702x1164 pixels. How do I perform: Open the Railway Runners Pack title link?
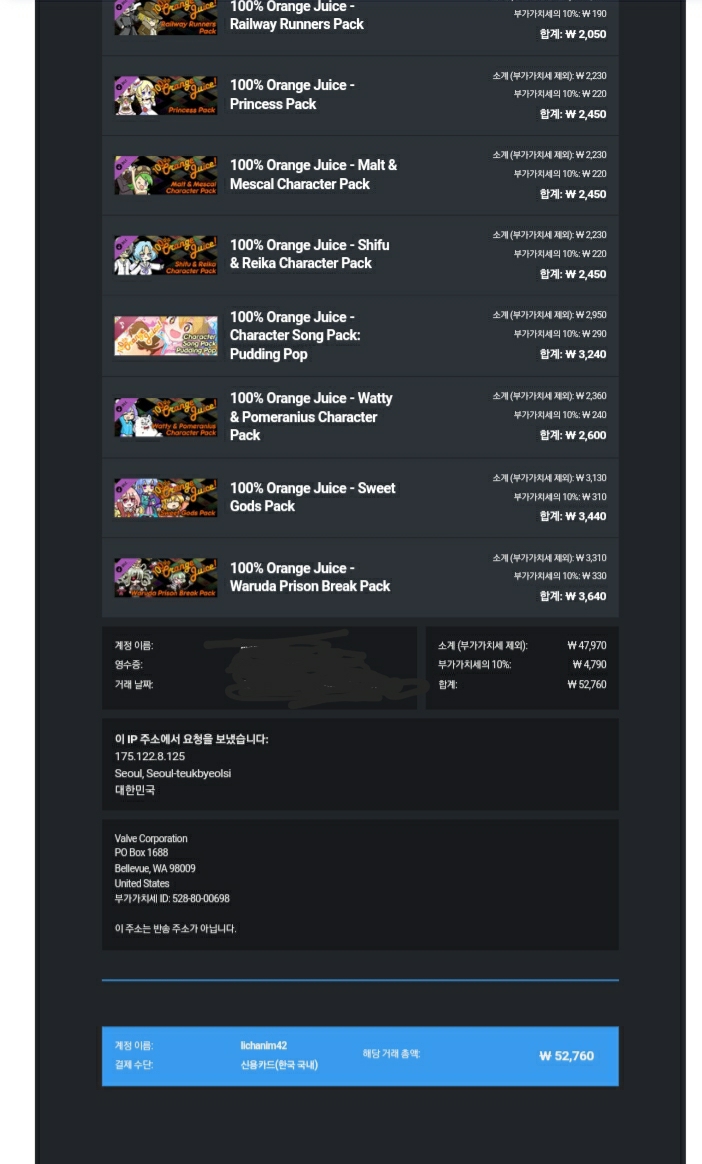296,16
